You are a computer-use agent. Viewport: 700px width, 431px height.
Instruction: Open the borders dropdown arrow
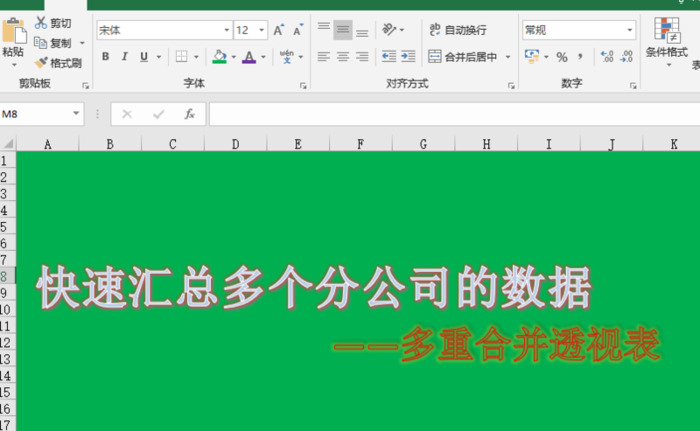click(196, 57)
